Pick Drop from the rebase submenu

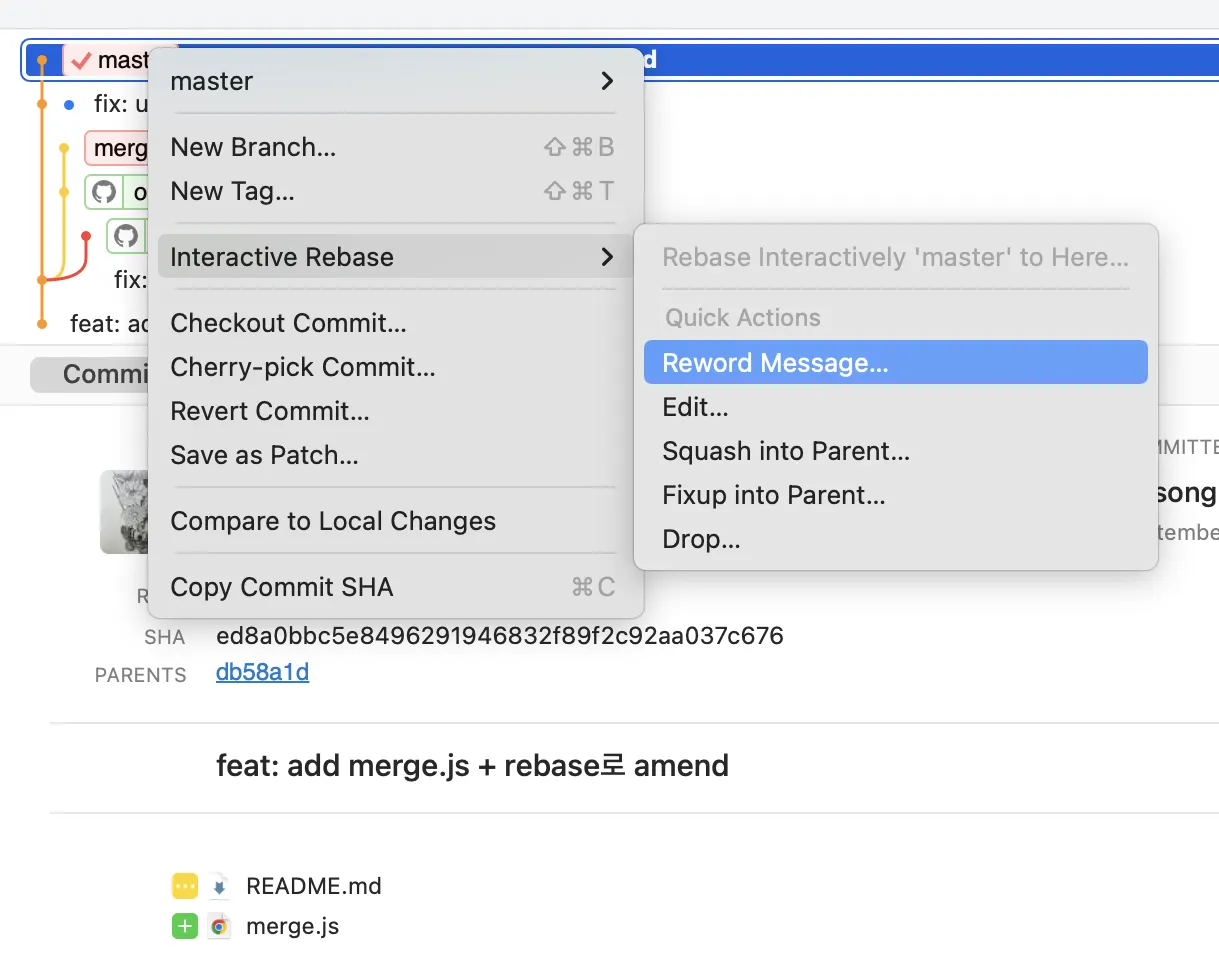[701, 539]
